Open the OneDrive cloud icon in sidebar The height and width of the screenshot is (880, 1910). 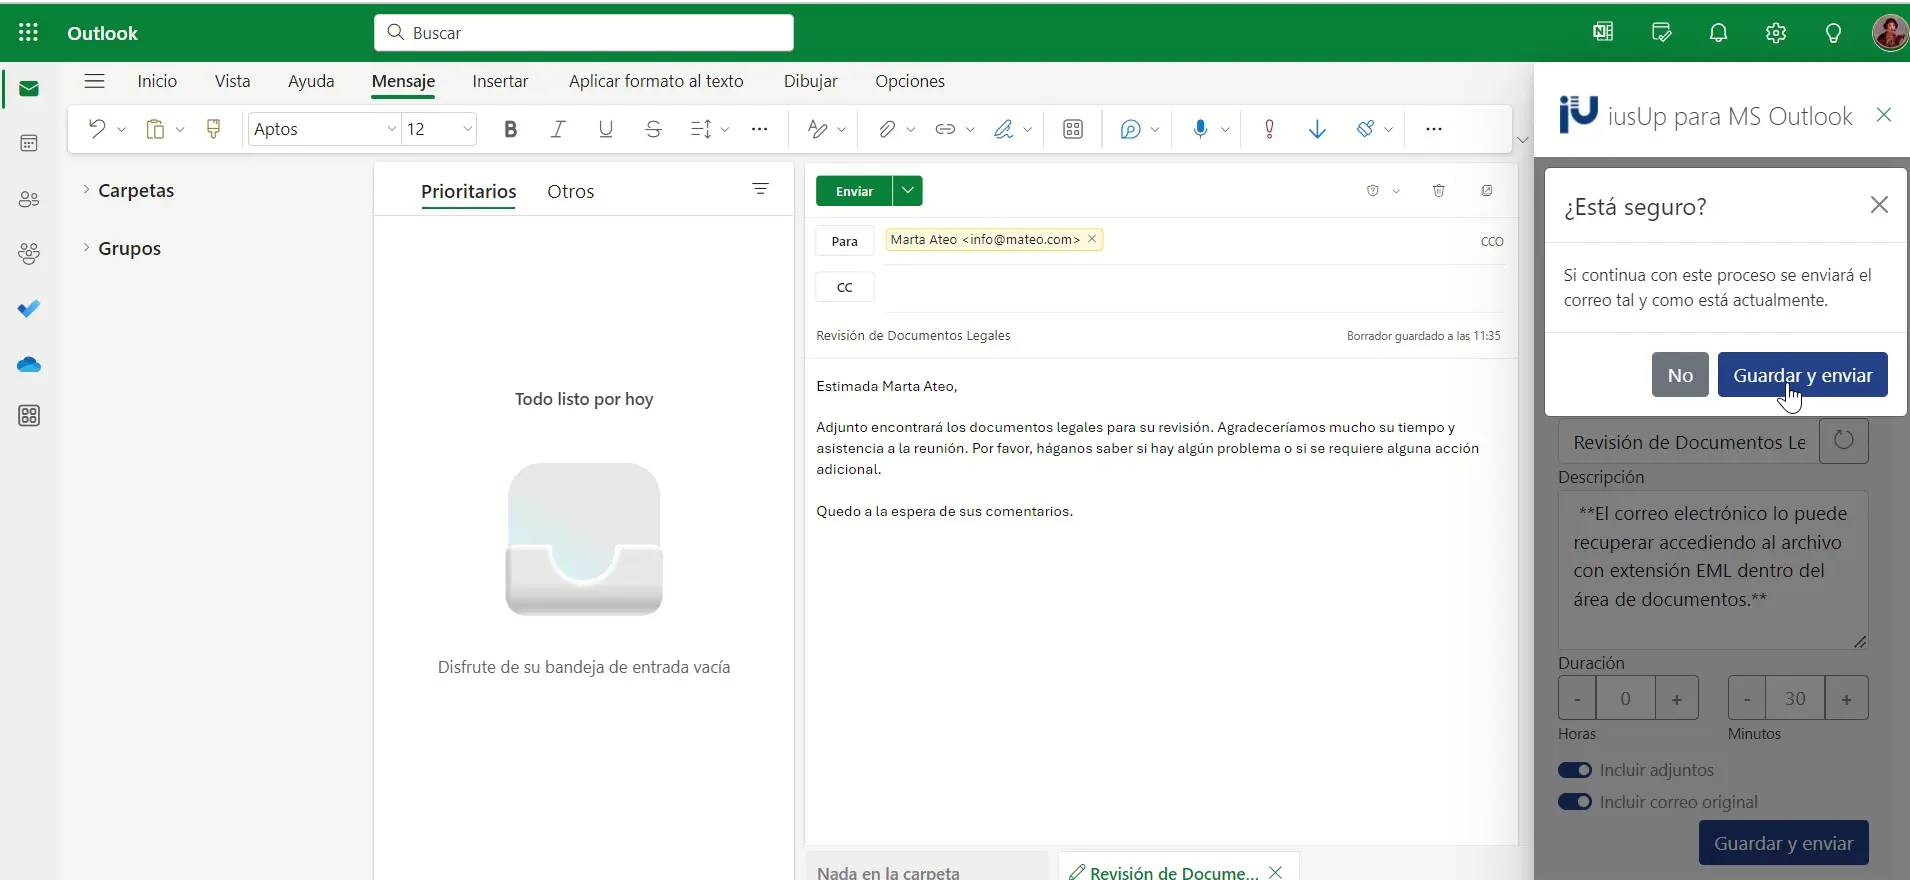29,365
